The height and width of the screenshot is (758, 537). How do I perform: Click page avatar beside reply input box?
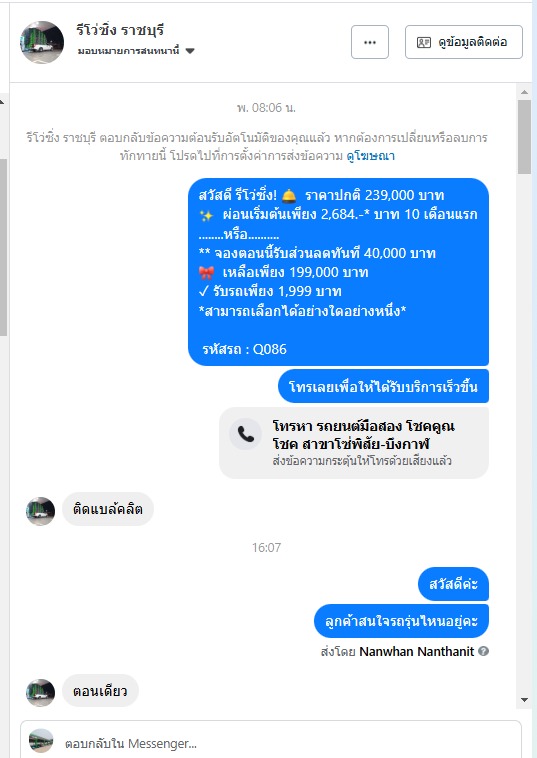tap(41, 741)
